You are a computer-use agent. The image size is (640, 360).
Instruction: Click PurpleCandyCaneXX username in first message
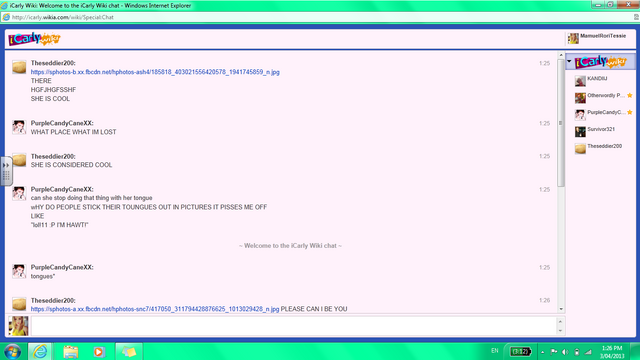(62, 123)
